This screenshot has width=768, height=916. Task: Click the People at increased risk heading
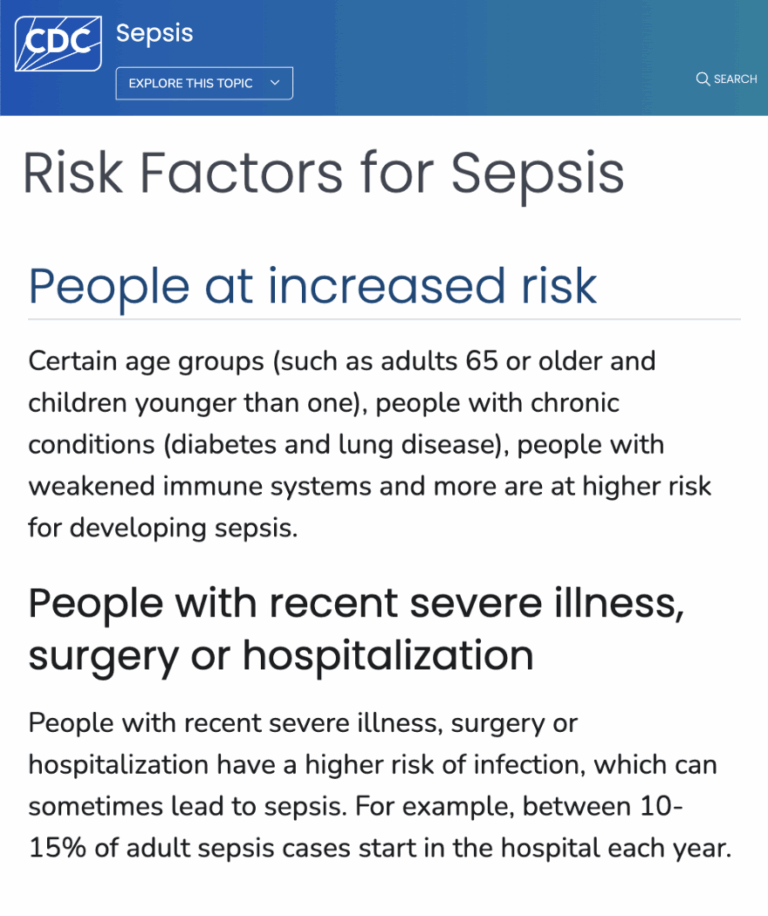point(312,287)
